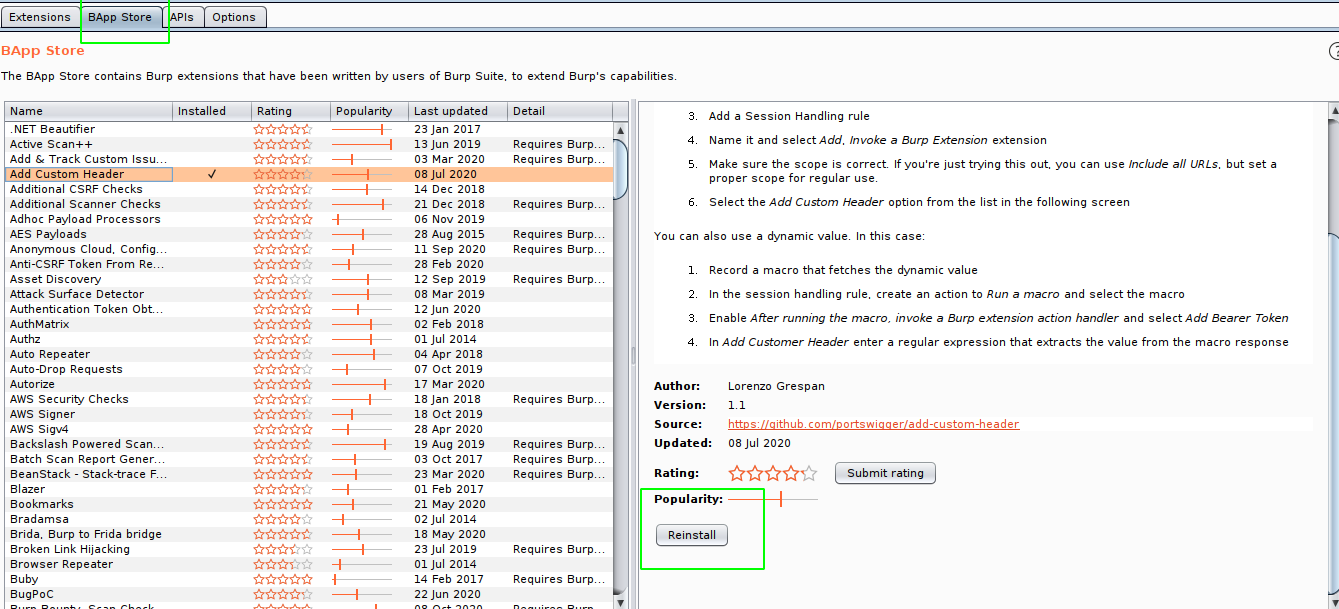
Task: Click the Submit rating button
Action: coord(885,473)
